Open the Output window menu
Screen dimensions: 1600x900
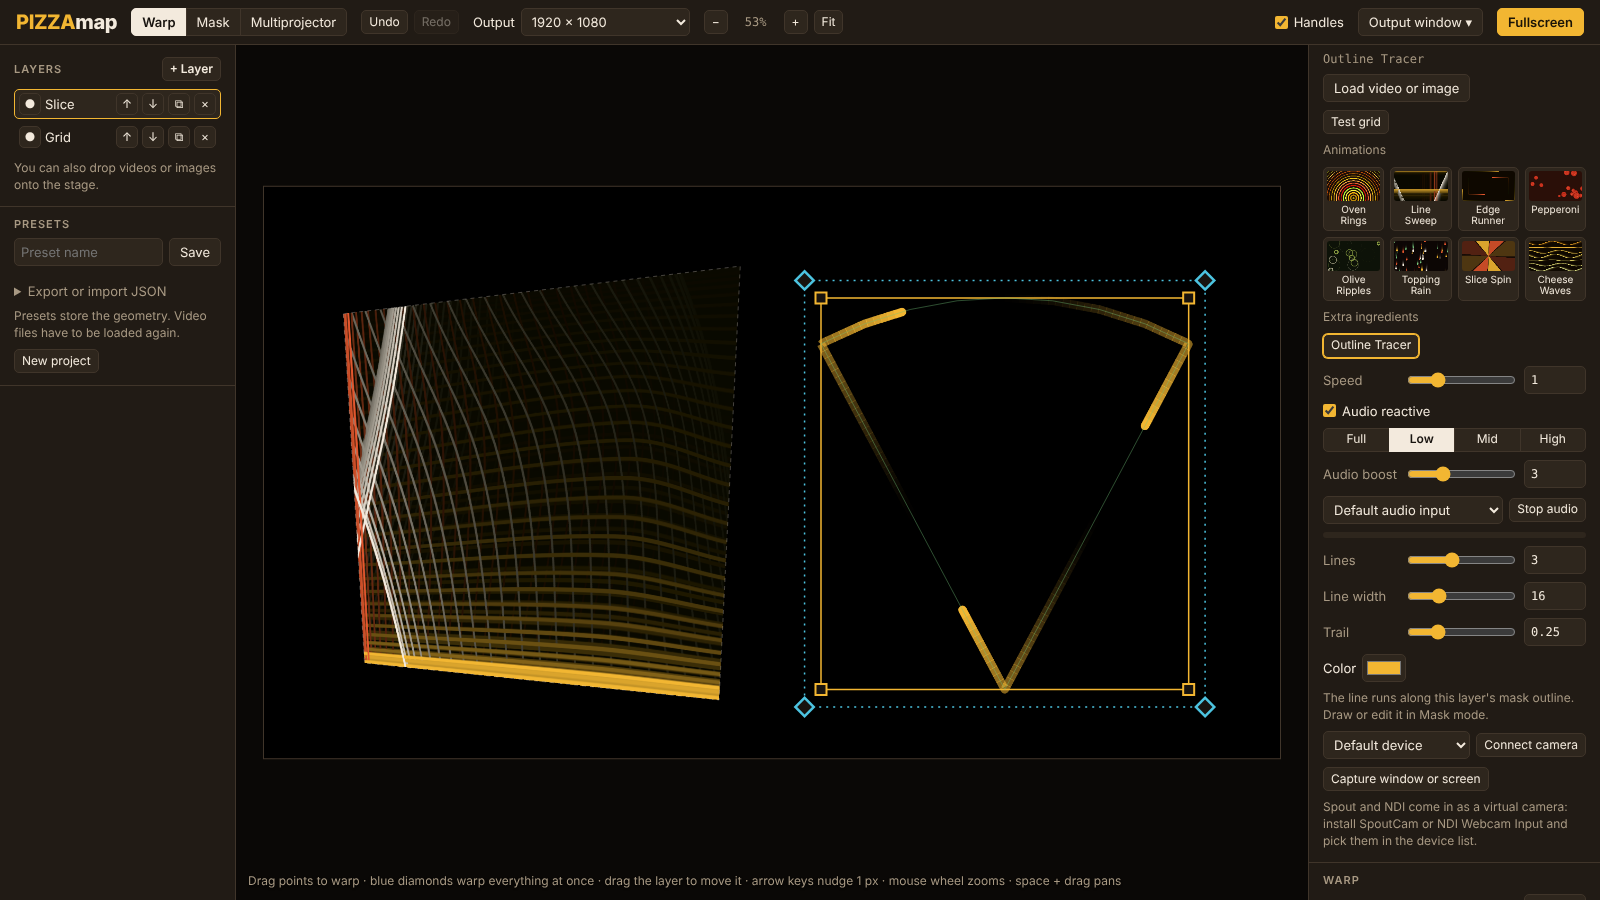click(x=1420, y=22)
